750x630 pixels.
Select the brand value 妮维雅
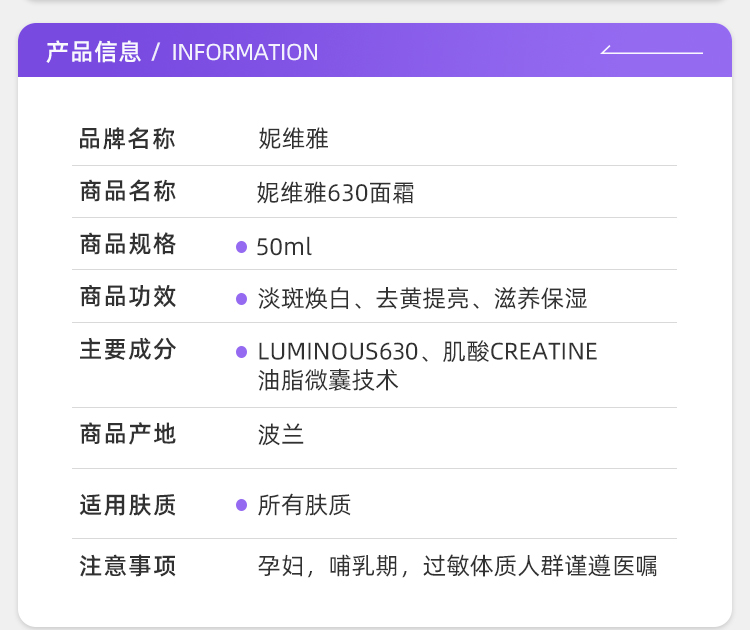point(293,139)
